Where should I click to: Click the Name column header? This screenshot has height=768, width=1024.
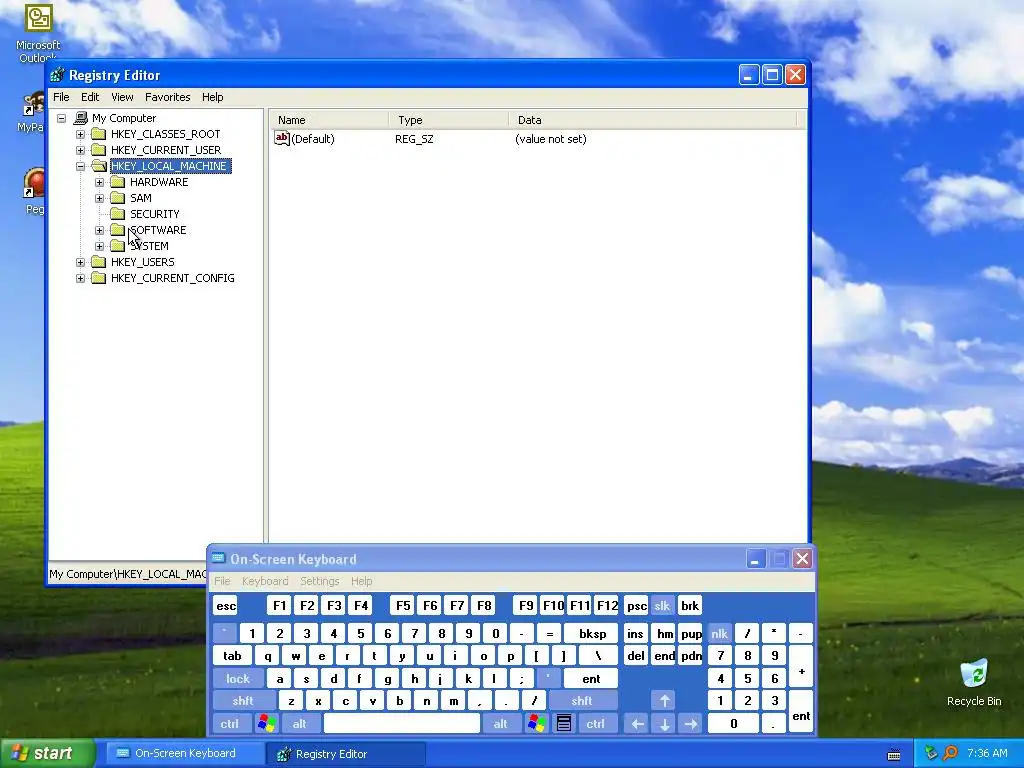click(x=329, y=120)
